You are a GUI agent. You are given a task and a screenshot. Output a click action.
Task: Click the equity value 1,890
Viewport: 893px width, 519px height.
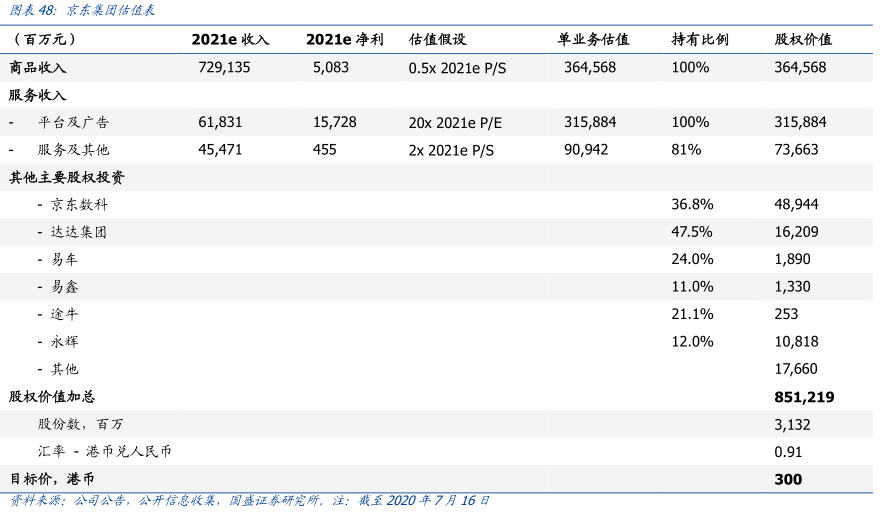click(792, 259)
